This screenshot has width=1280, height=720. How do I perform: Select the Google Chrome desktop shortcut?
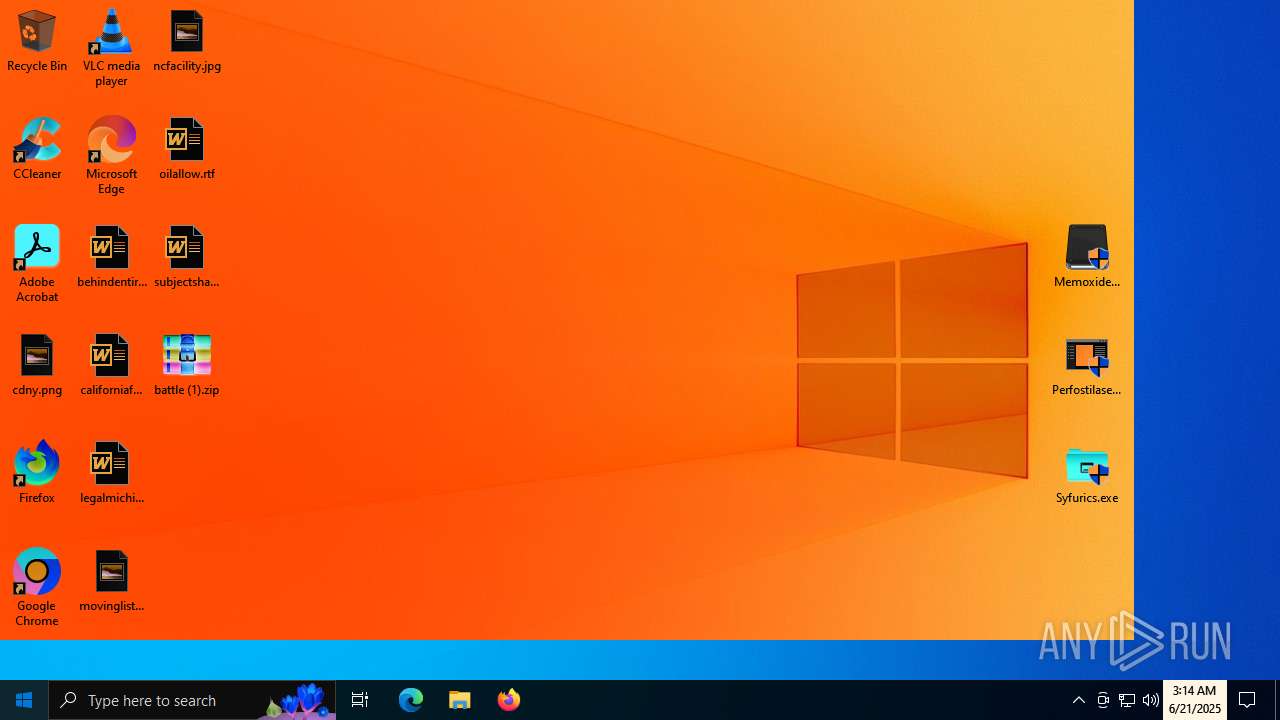(37, 588)
